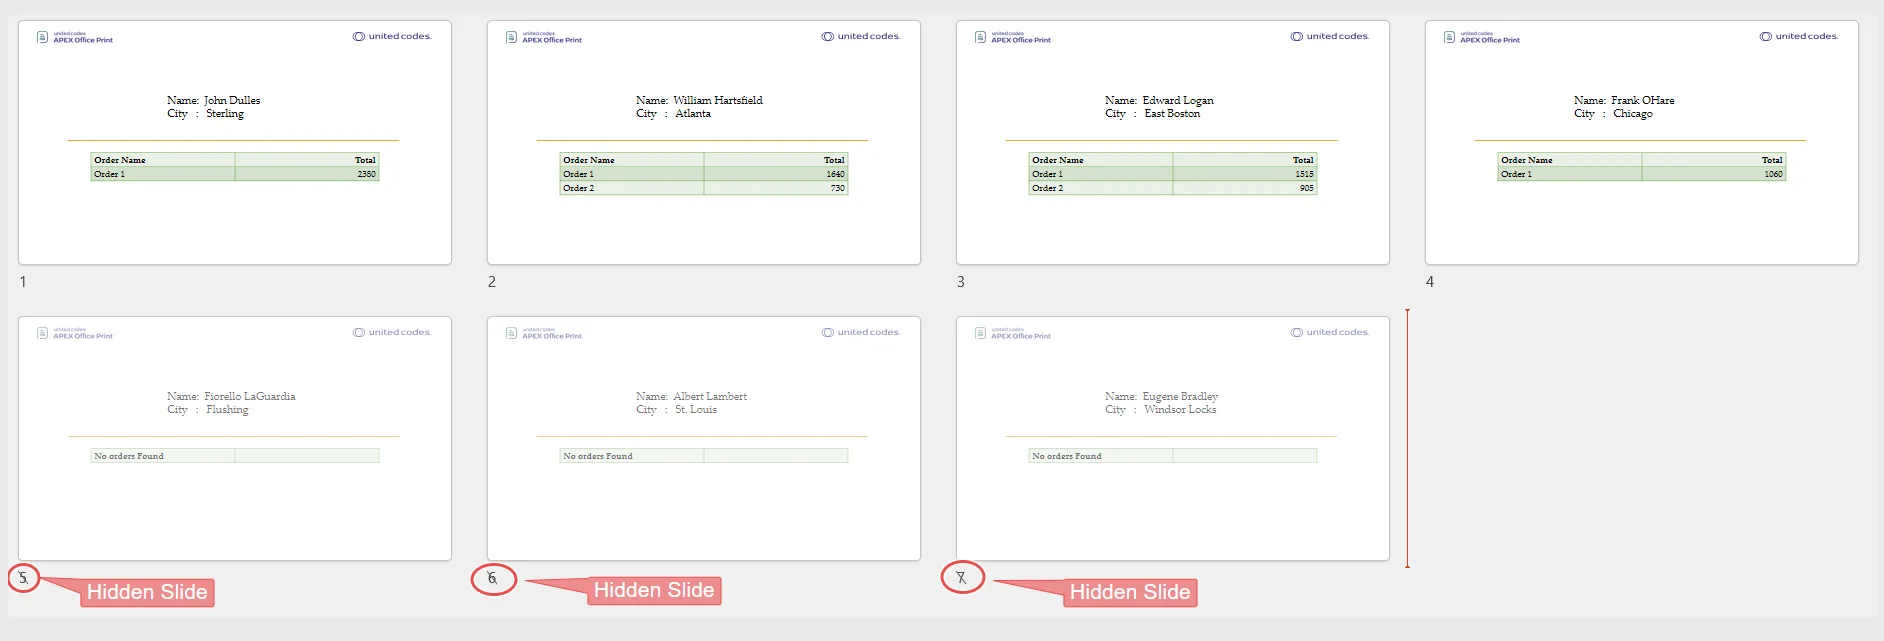Screen dimensions: 1884x641
Task: Click the text 'City : Chicago'
Action: coord(1613,114)
